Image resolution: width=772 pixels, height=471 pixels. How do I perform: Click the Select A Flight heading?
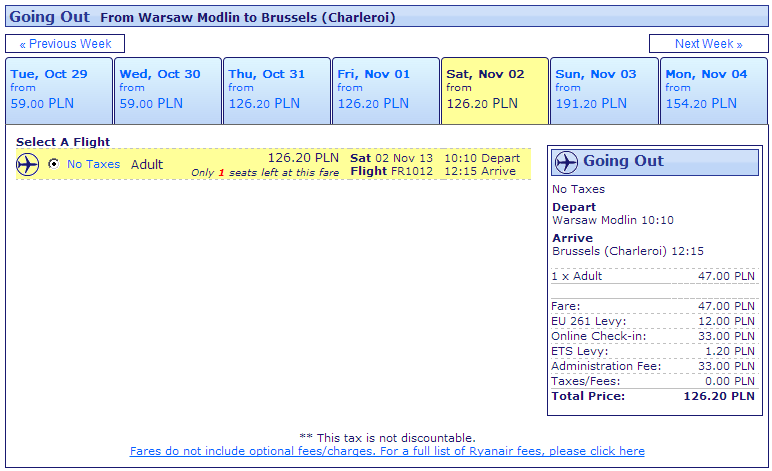[x=63, y=142]
